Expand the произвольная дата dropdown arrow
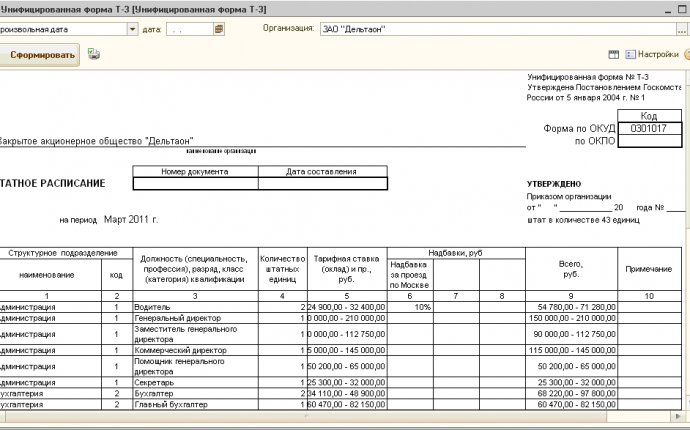The height and width of the screenshot is (430, 690). click(132, 29)
